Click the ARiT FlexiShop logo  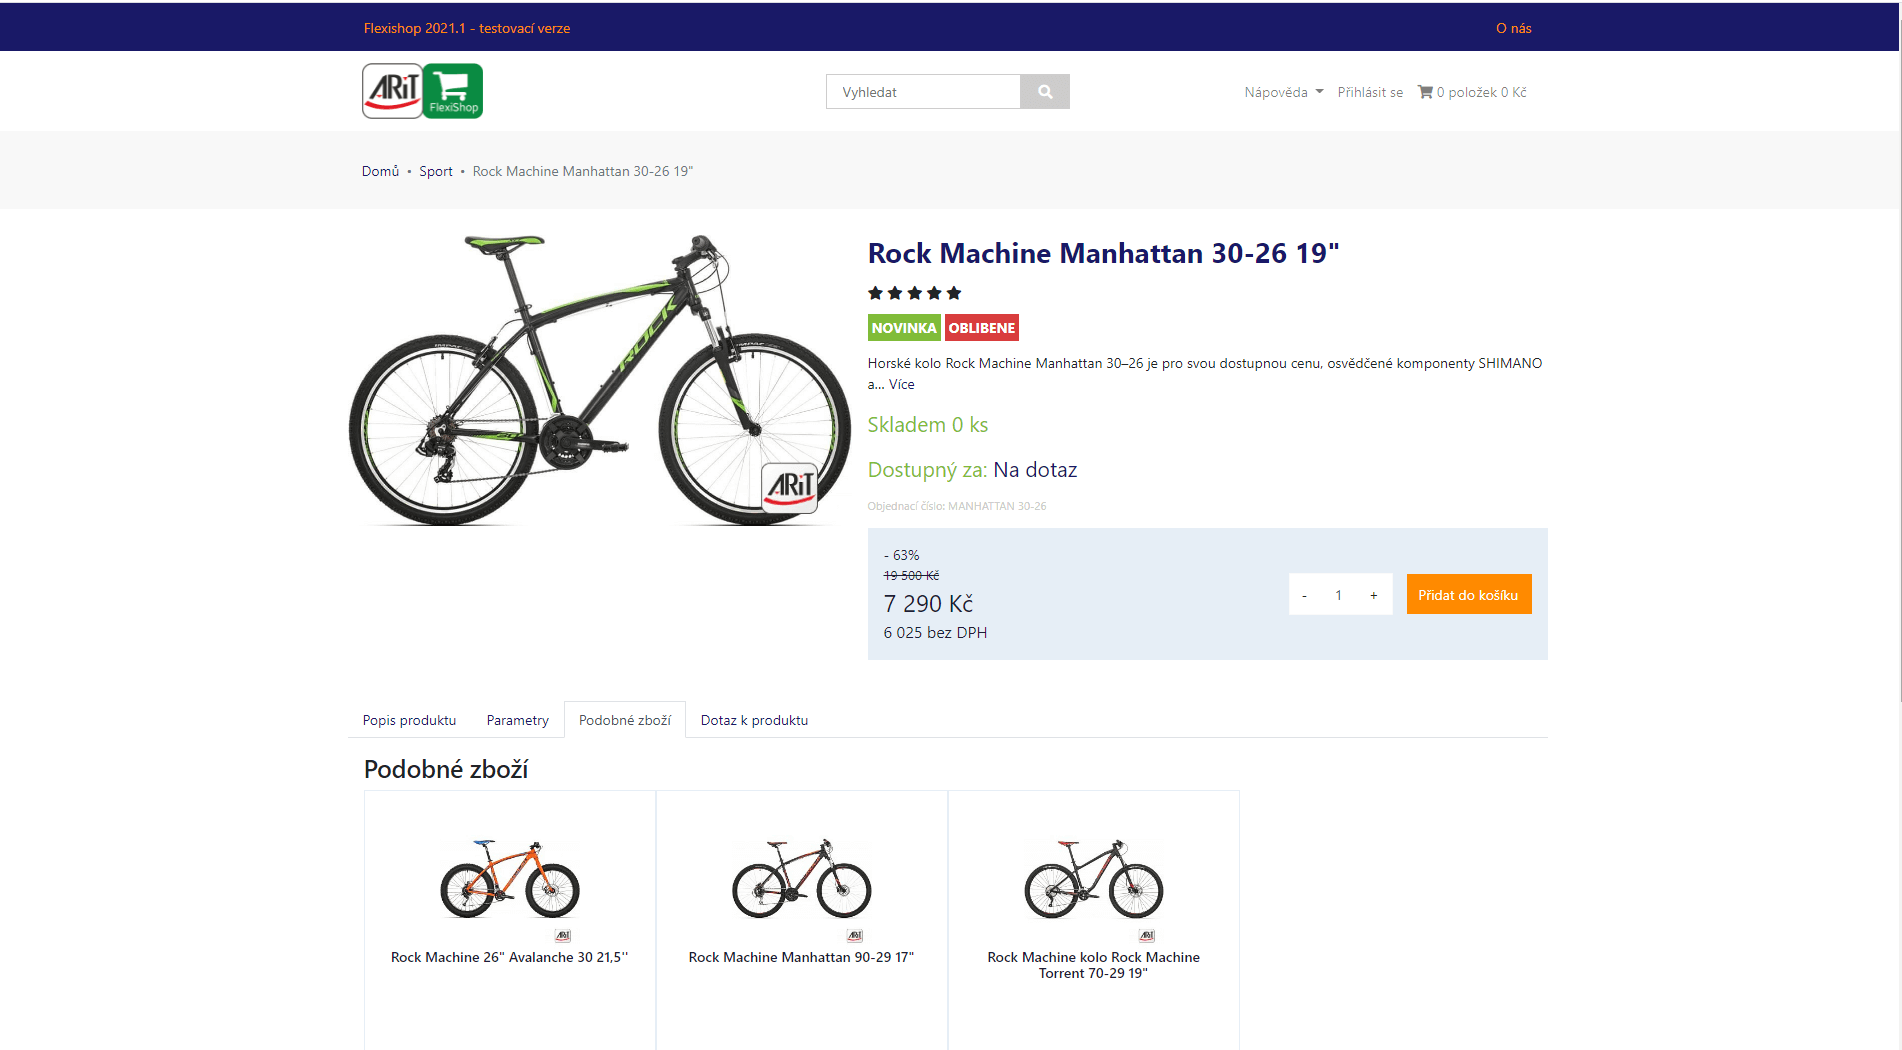(x=422, y=91)
